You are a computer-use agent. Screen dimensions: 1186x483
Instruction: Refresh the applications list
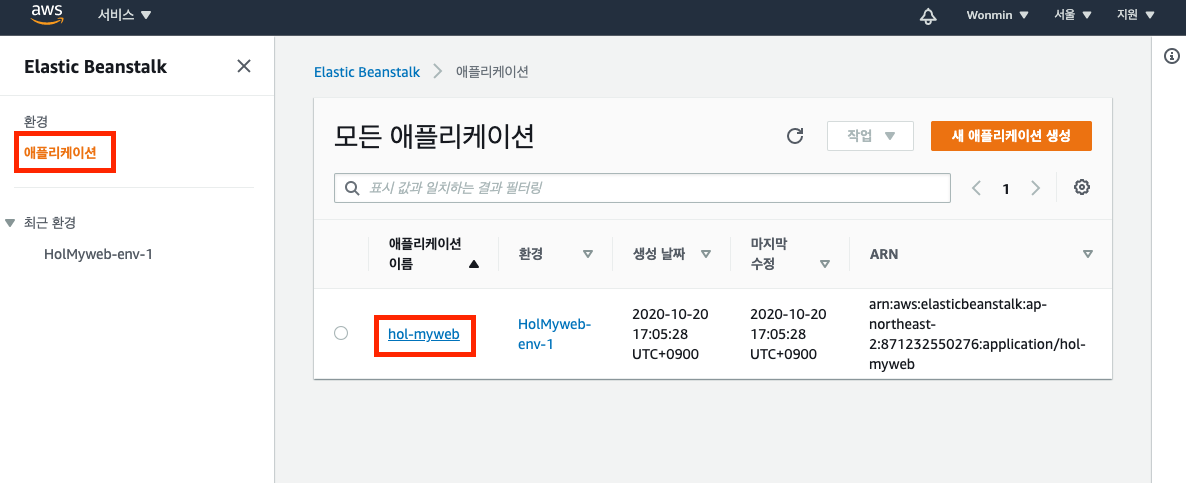[x=794, y=136]
